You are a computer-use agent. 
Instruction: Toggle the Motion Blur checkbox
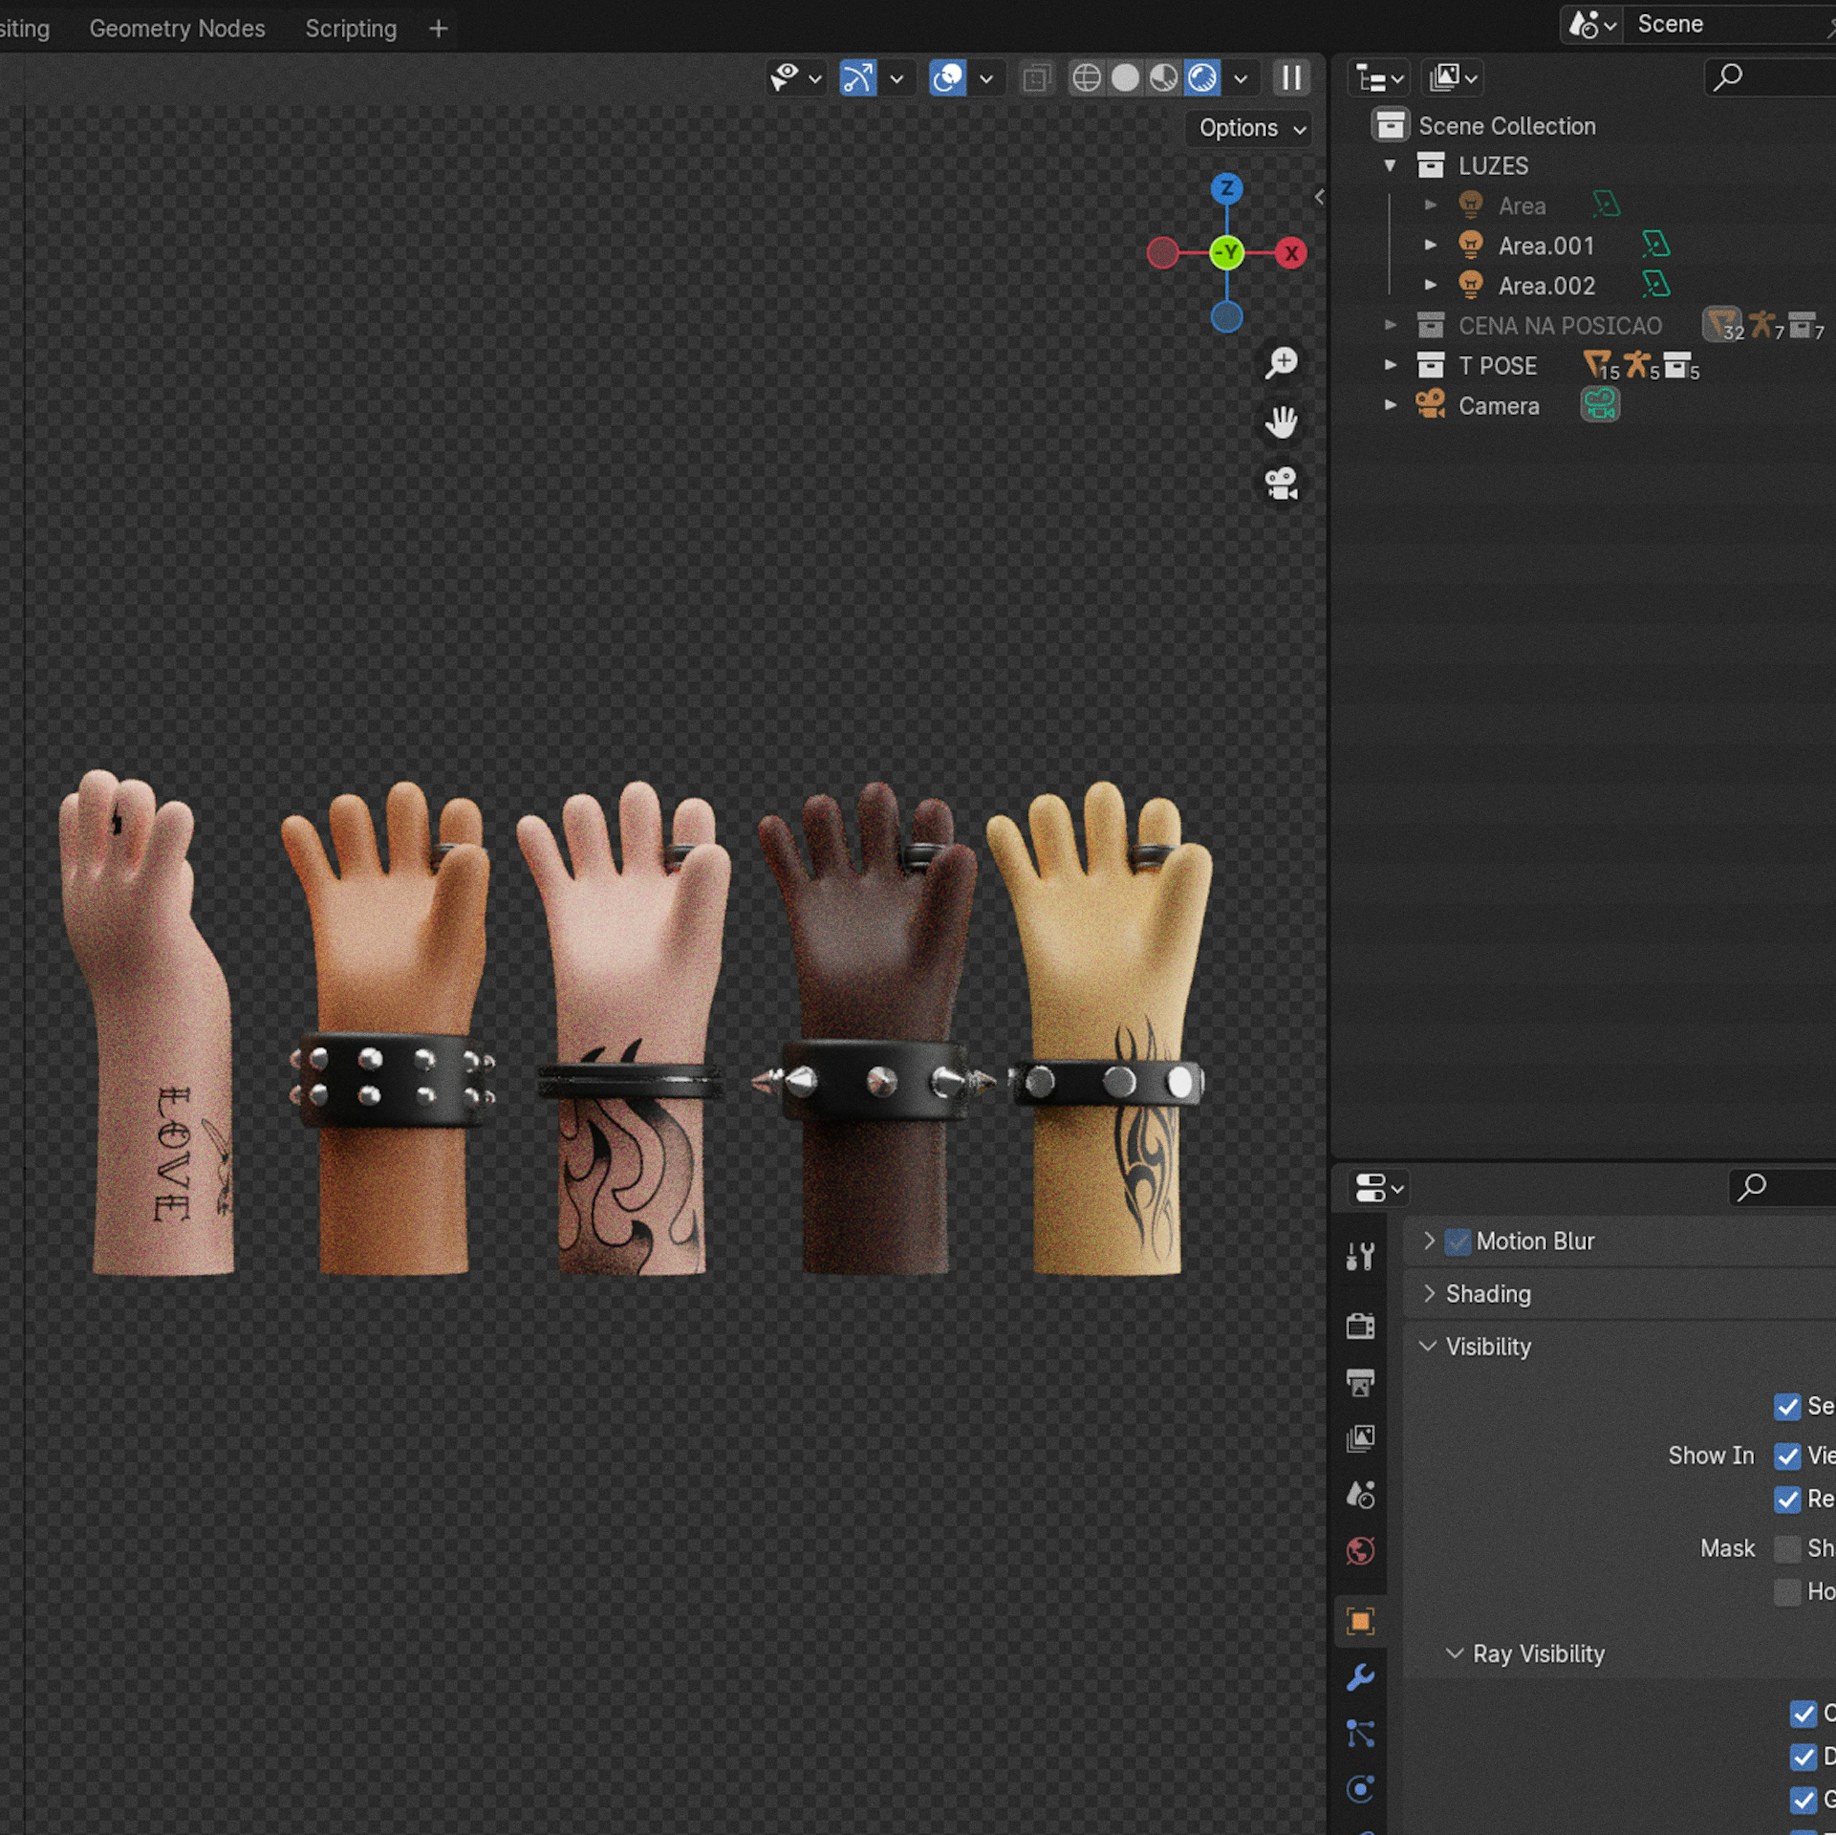1458,1241
